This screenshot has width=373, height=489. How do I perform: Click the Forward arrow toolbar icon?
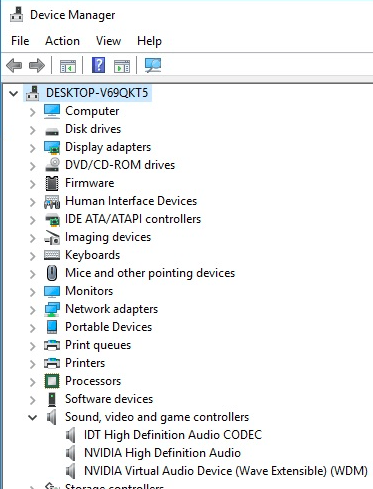point(37,65)
